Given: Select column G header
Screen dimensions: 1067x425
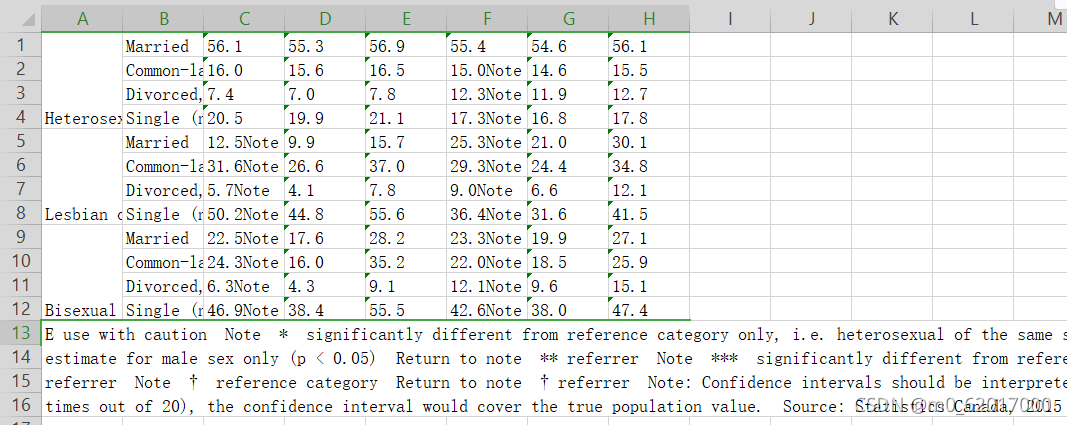Looking at the screenshot, I should pyautogui.click(x=568, y=19).
